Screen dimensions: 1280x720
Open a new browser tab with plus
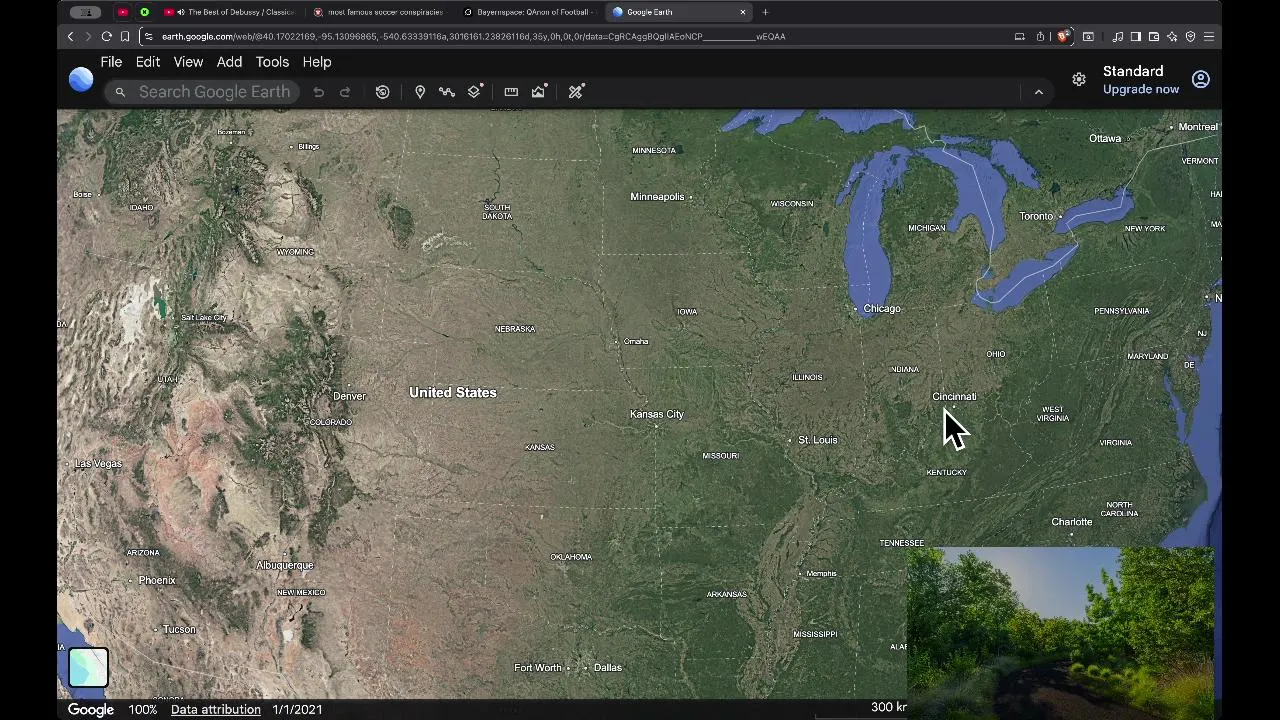[x=766, y=12]
